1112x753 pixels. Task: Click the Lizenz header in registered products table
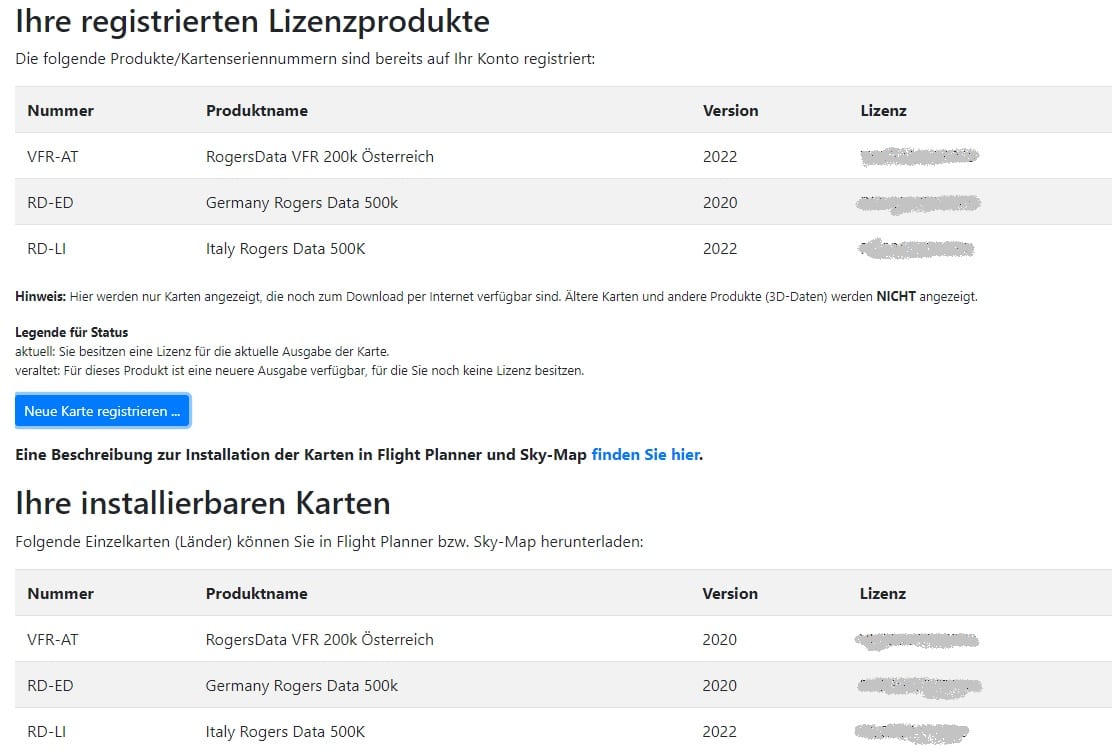pyautogui.click(x=883, y=110)
